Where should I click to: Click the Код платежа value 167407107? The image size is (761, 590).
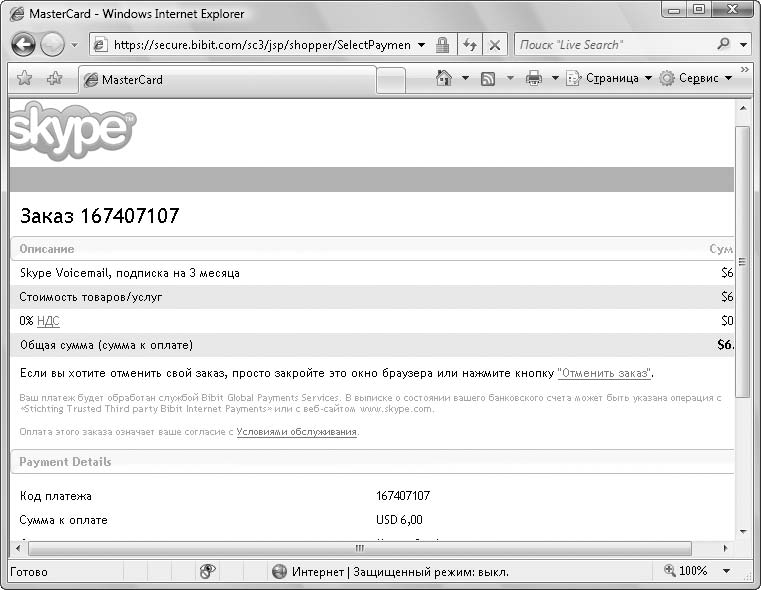pyautogui.click(x=403, y=496)
